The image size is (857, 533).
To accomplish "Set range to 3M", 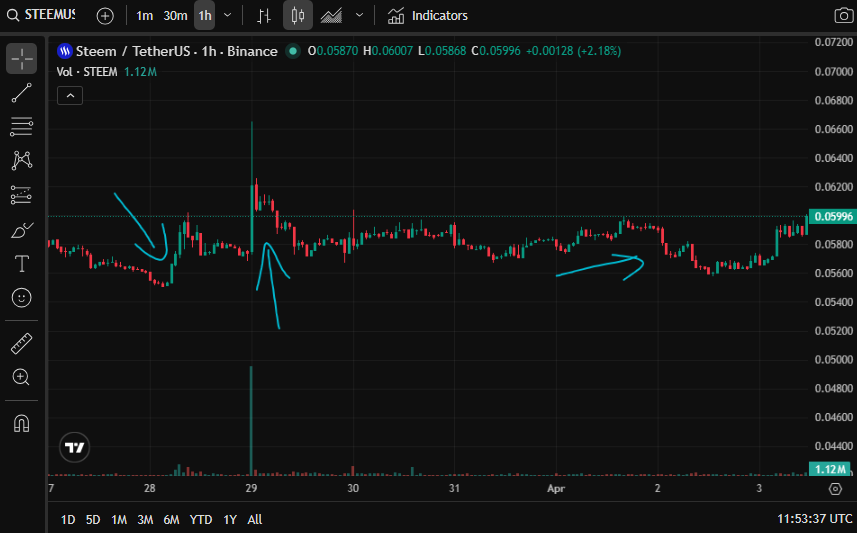I will (145, 519).
